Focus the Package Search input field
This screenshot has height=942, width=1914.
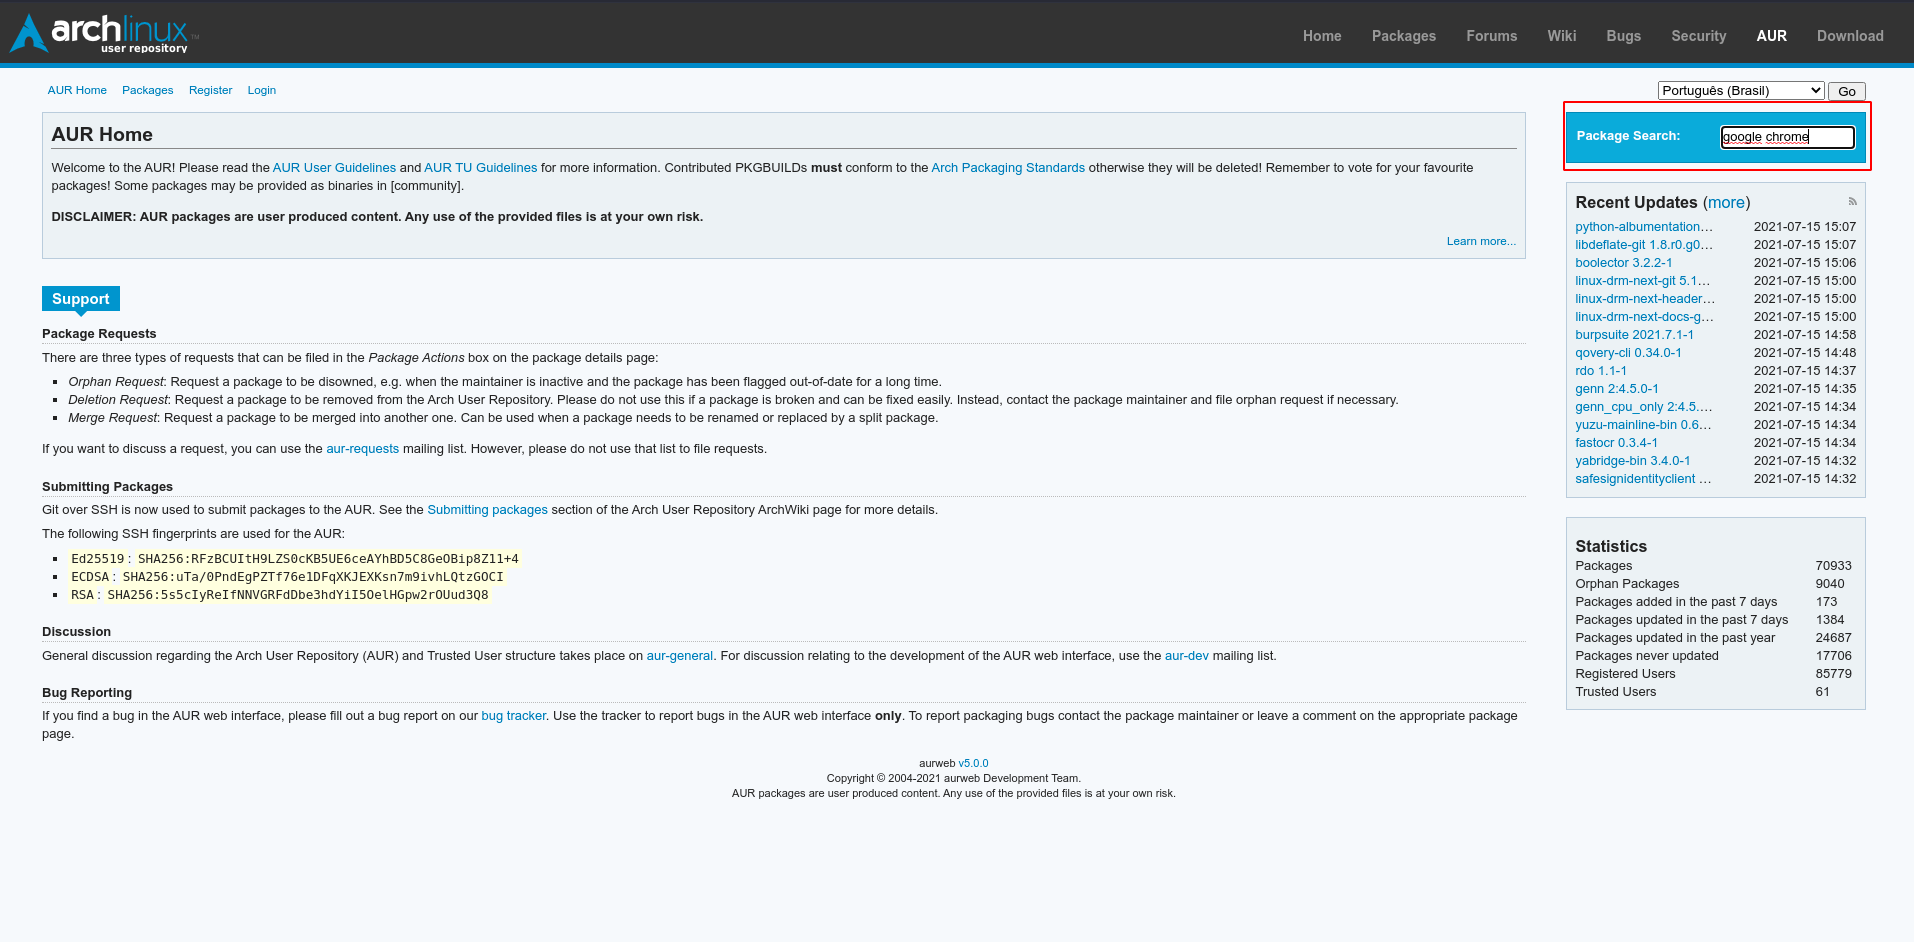1786,137
